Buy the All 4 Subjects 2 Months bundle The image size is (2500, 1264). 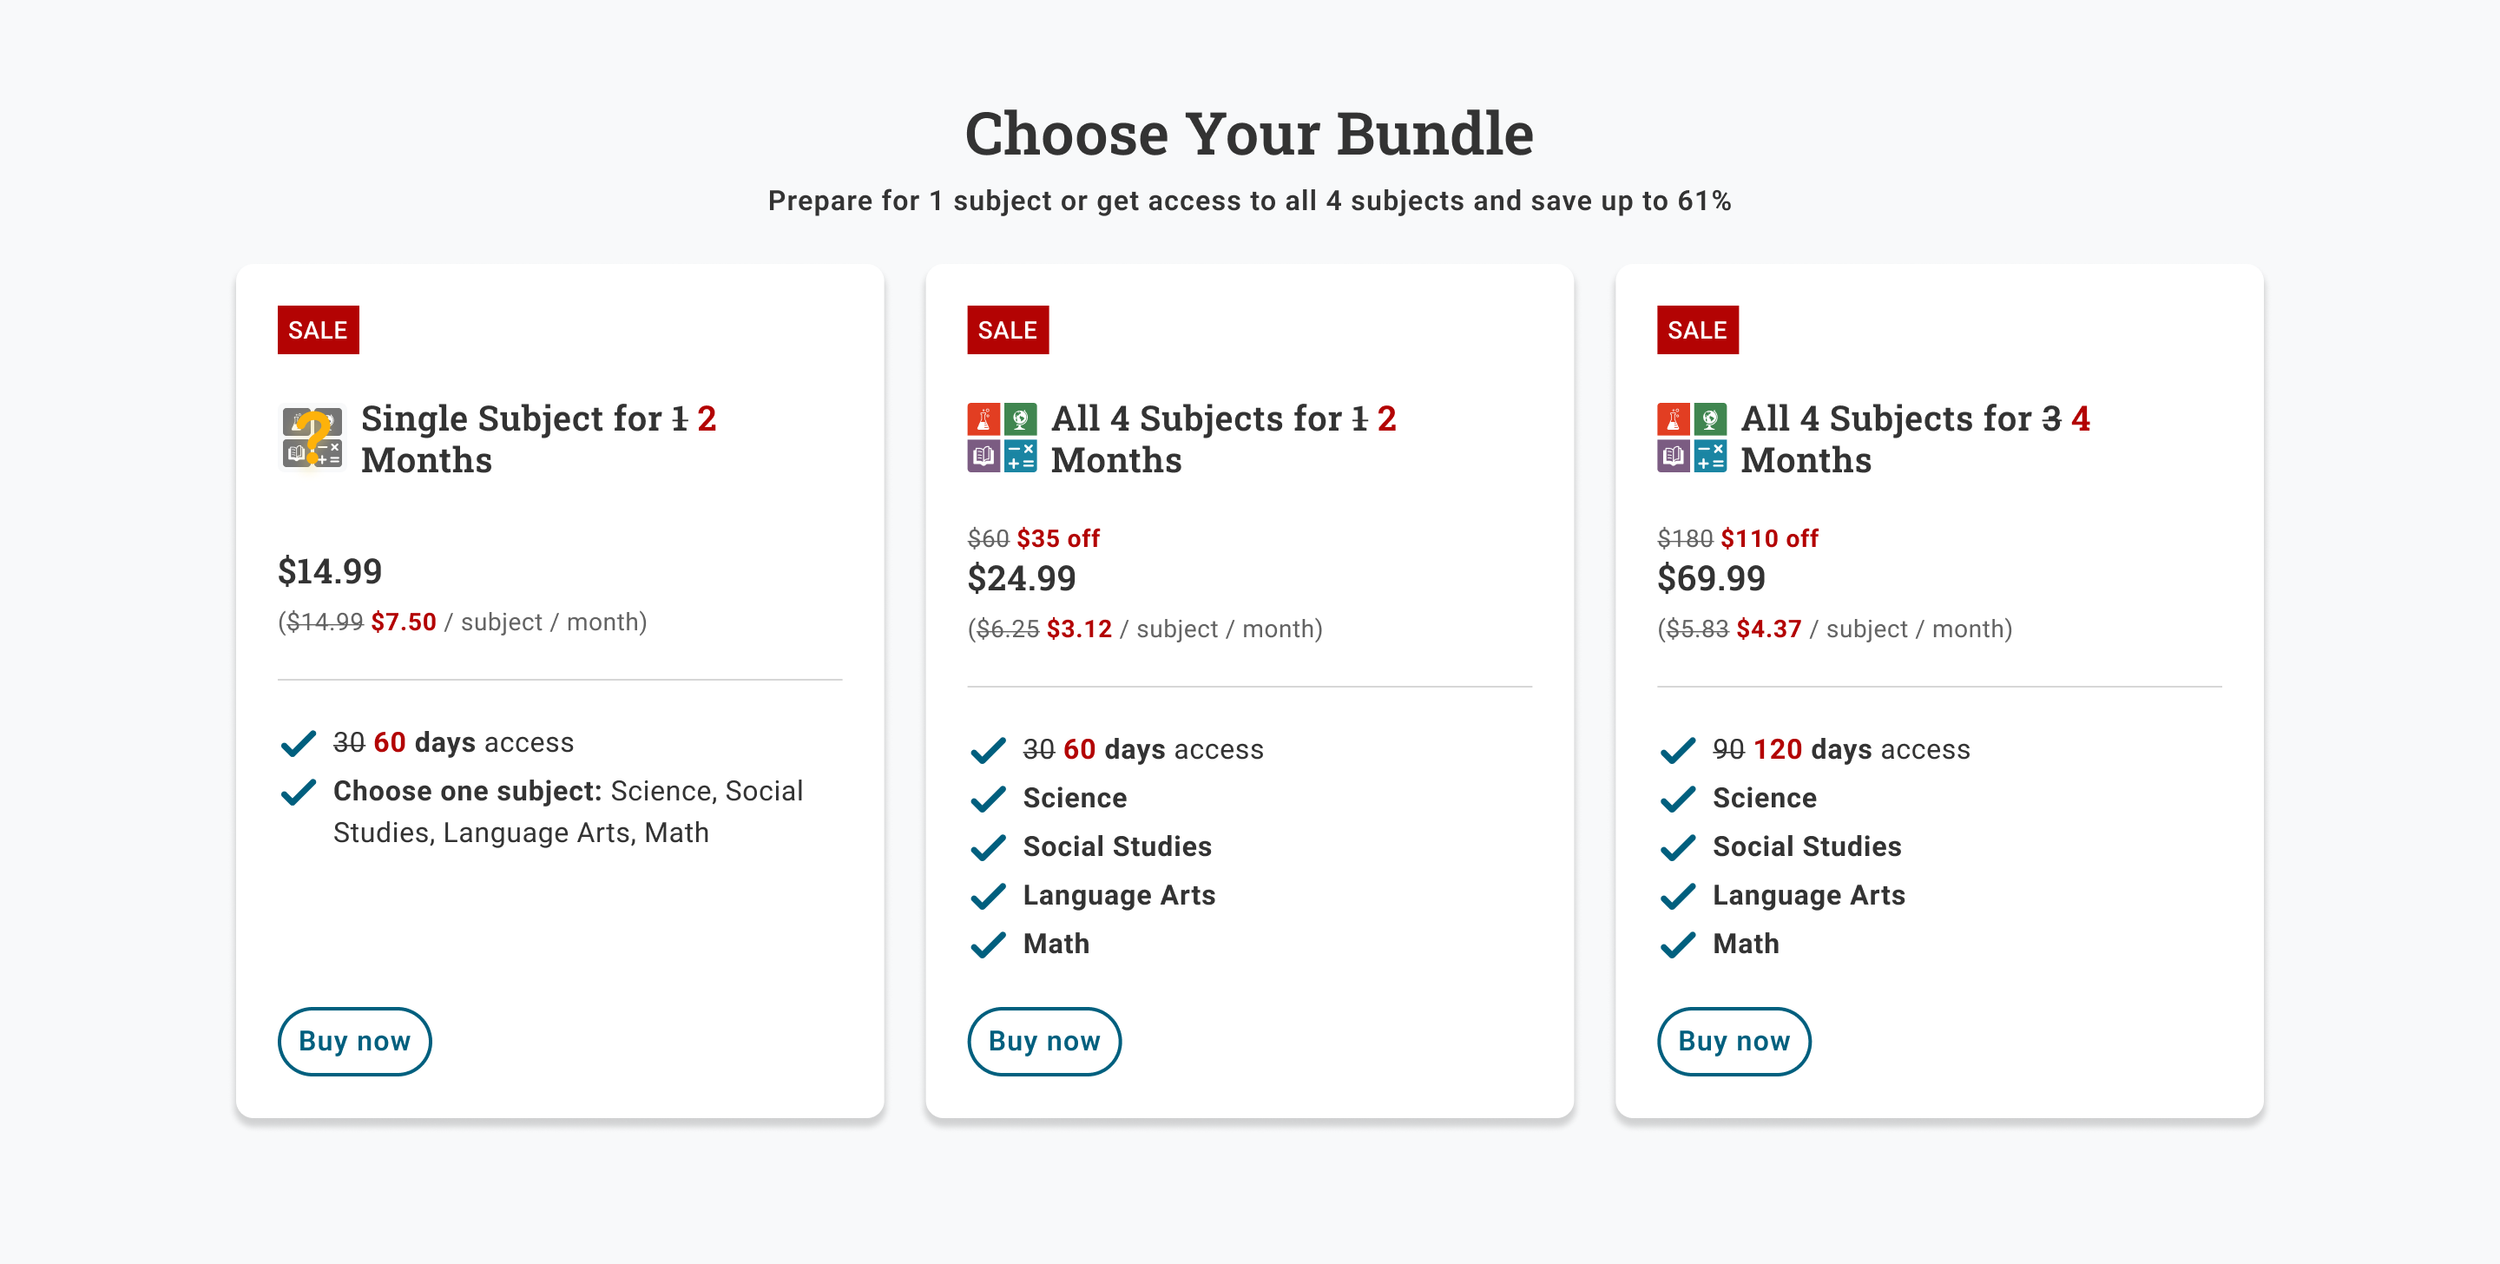(x=1044, y=1041)
